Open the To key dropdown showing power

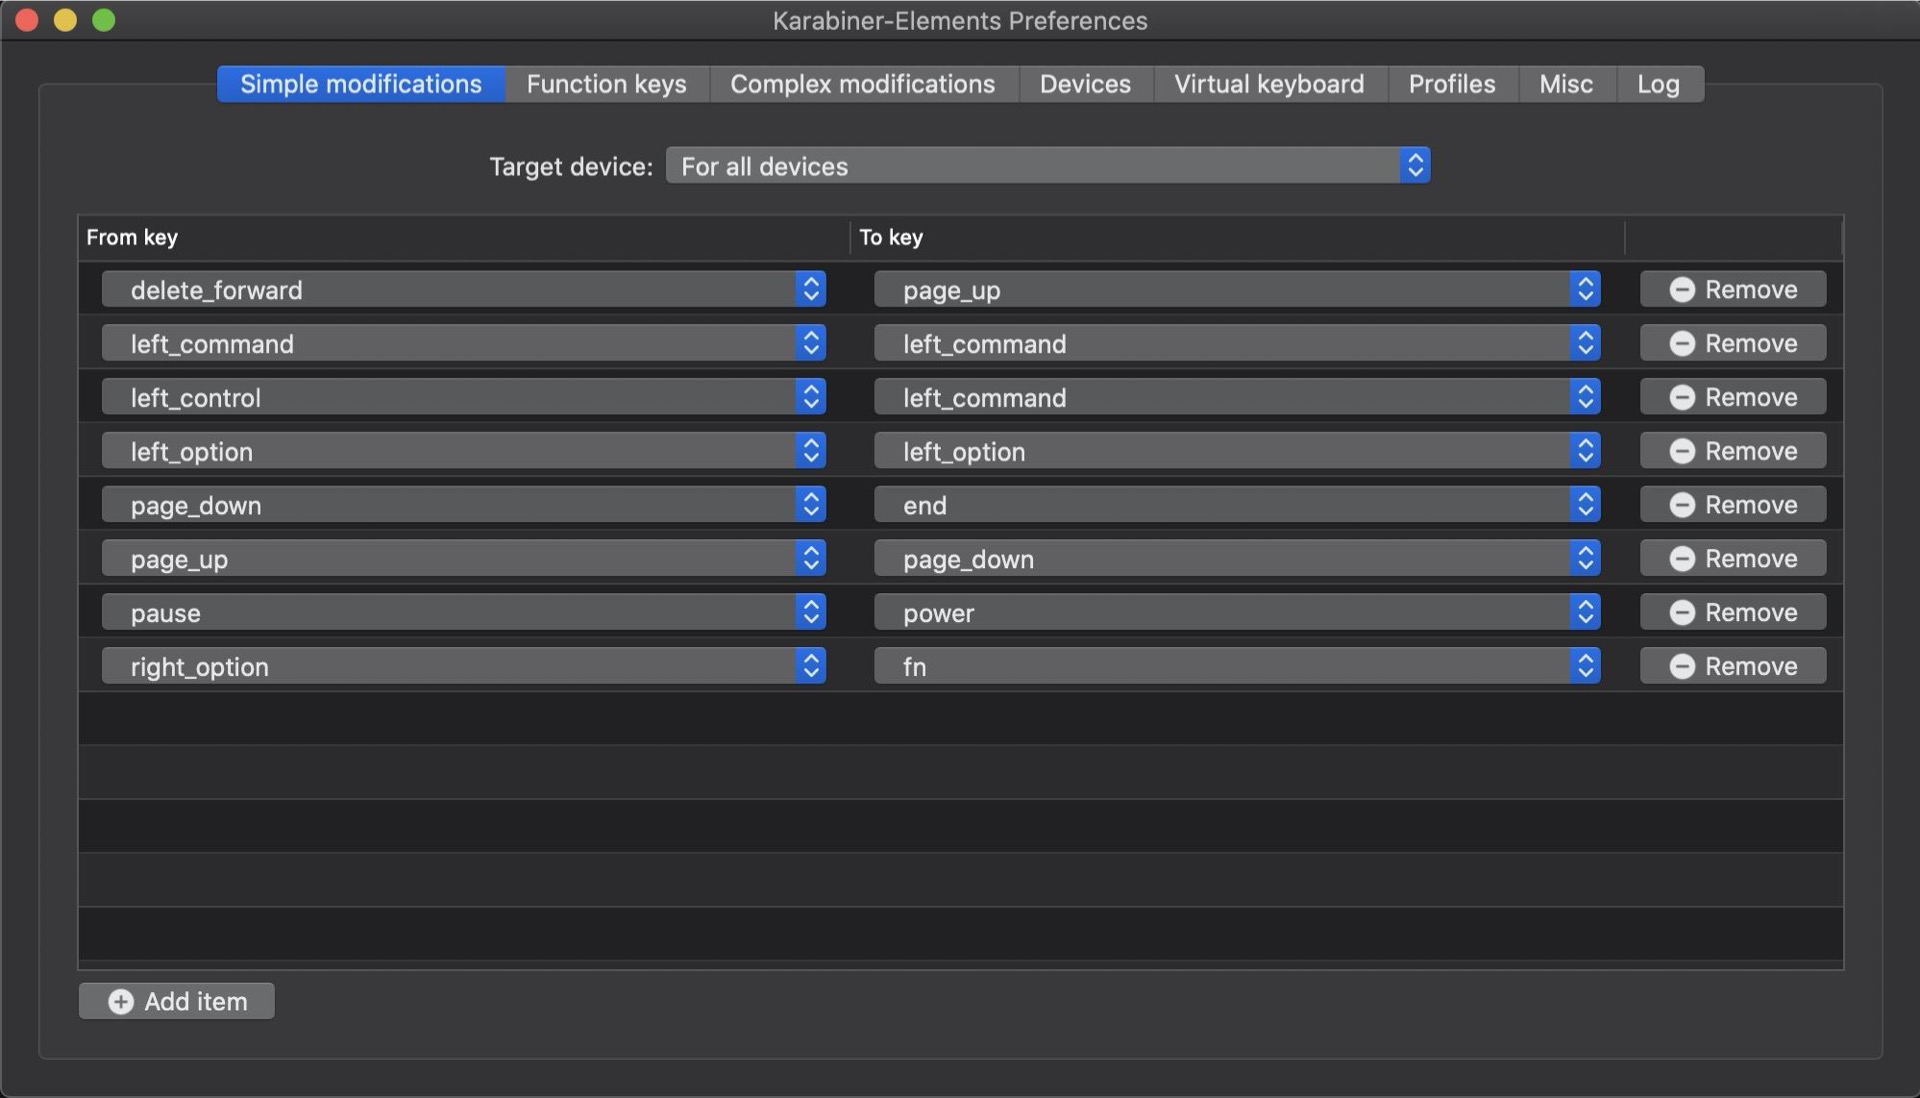tap(1237, 612)
